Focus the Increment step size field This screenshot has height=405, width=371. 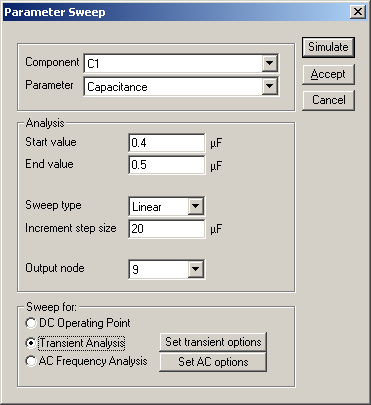167,229
